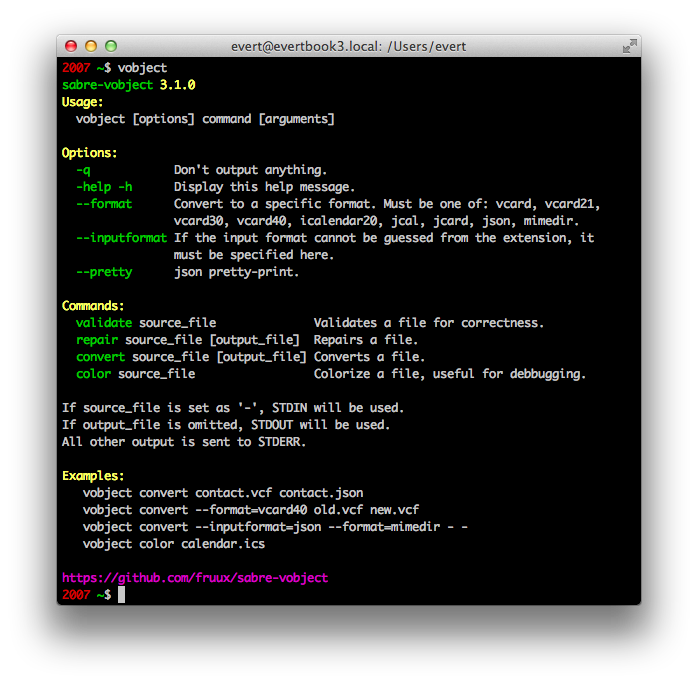Click the 'STDOUT will be used' line

(x=226, y=425)
